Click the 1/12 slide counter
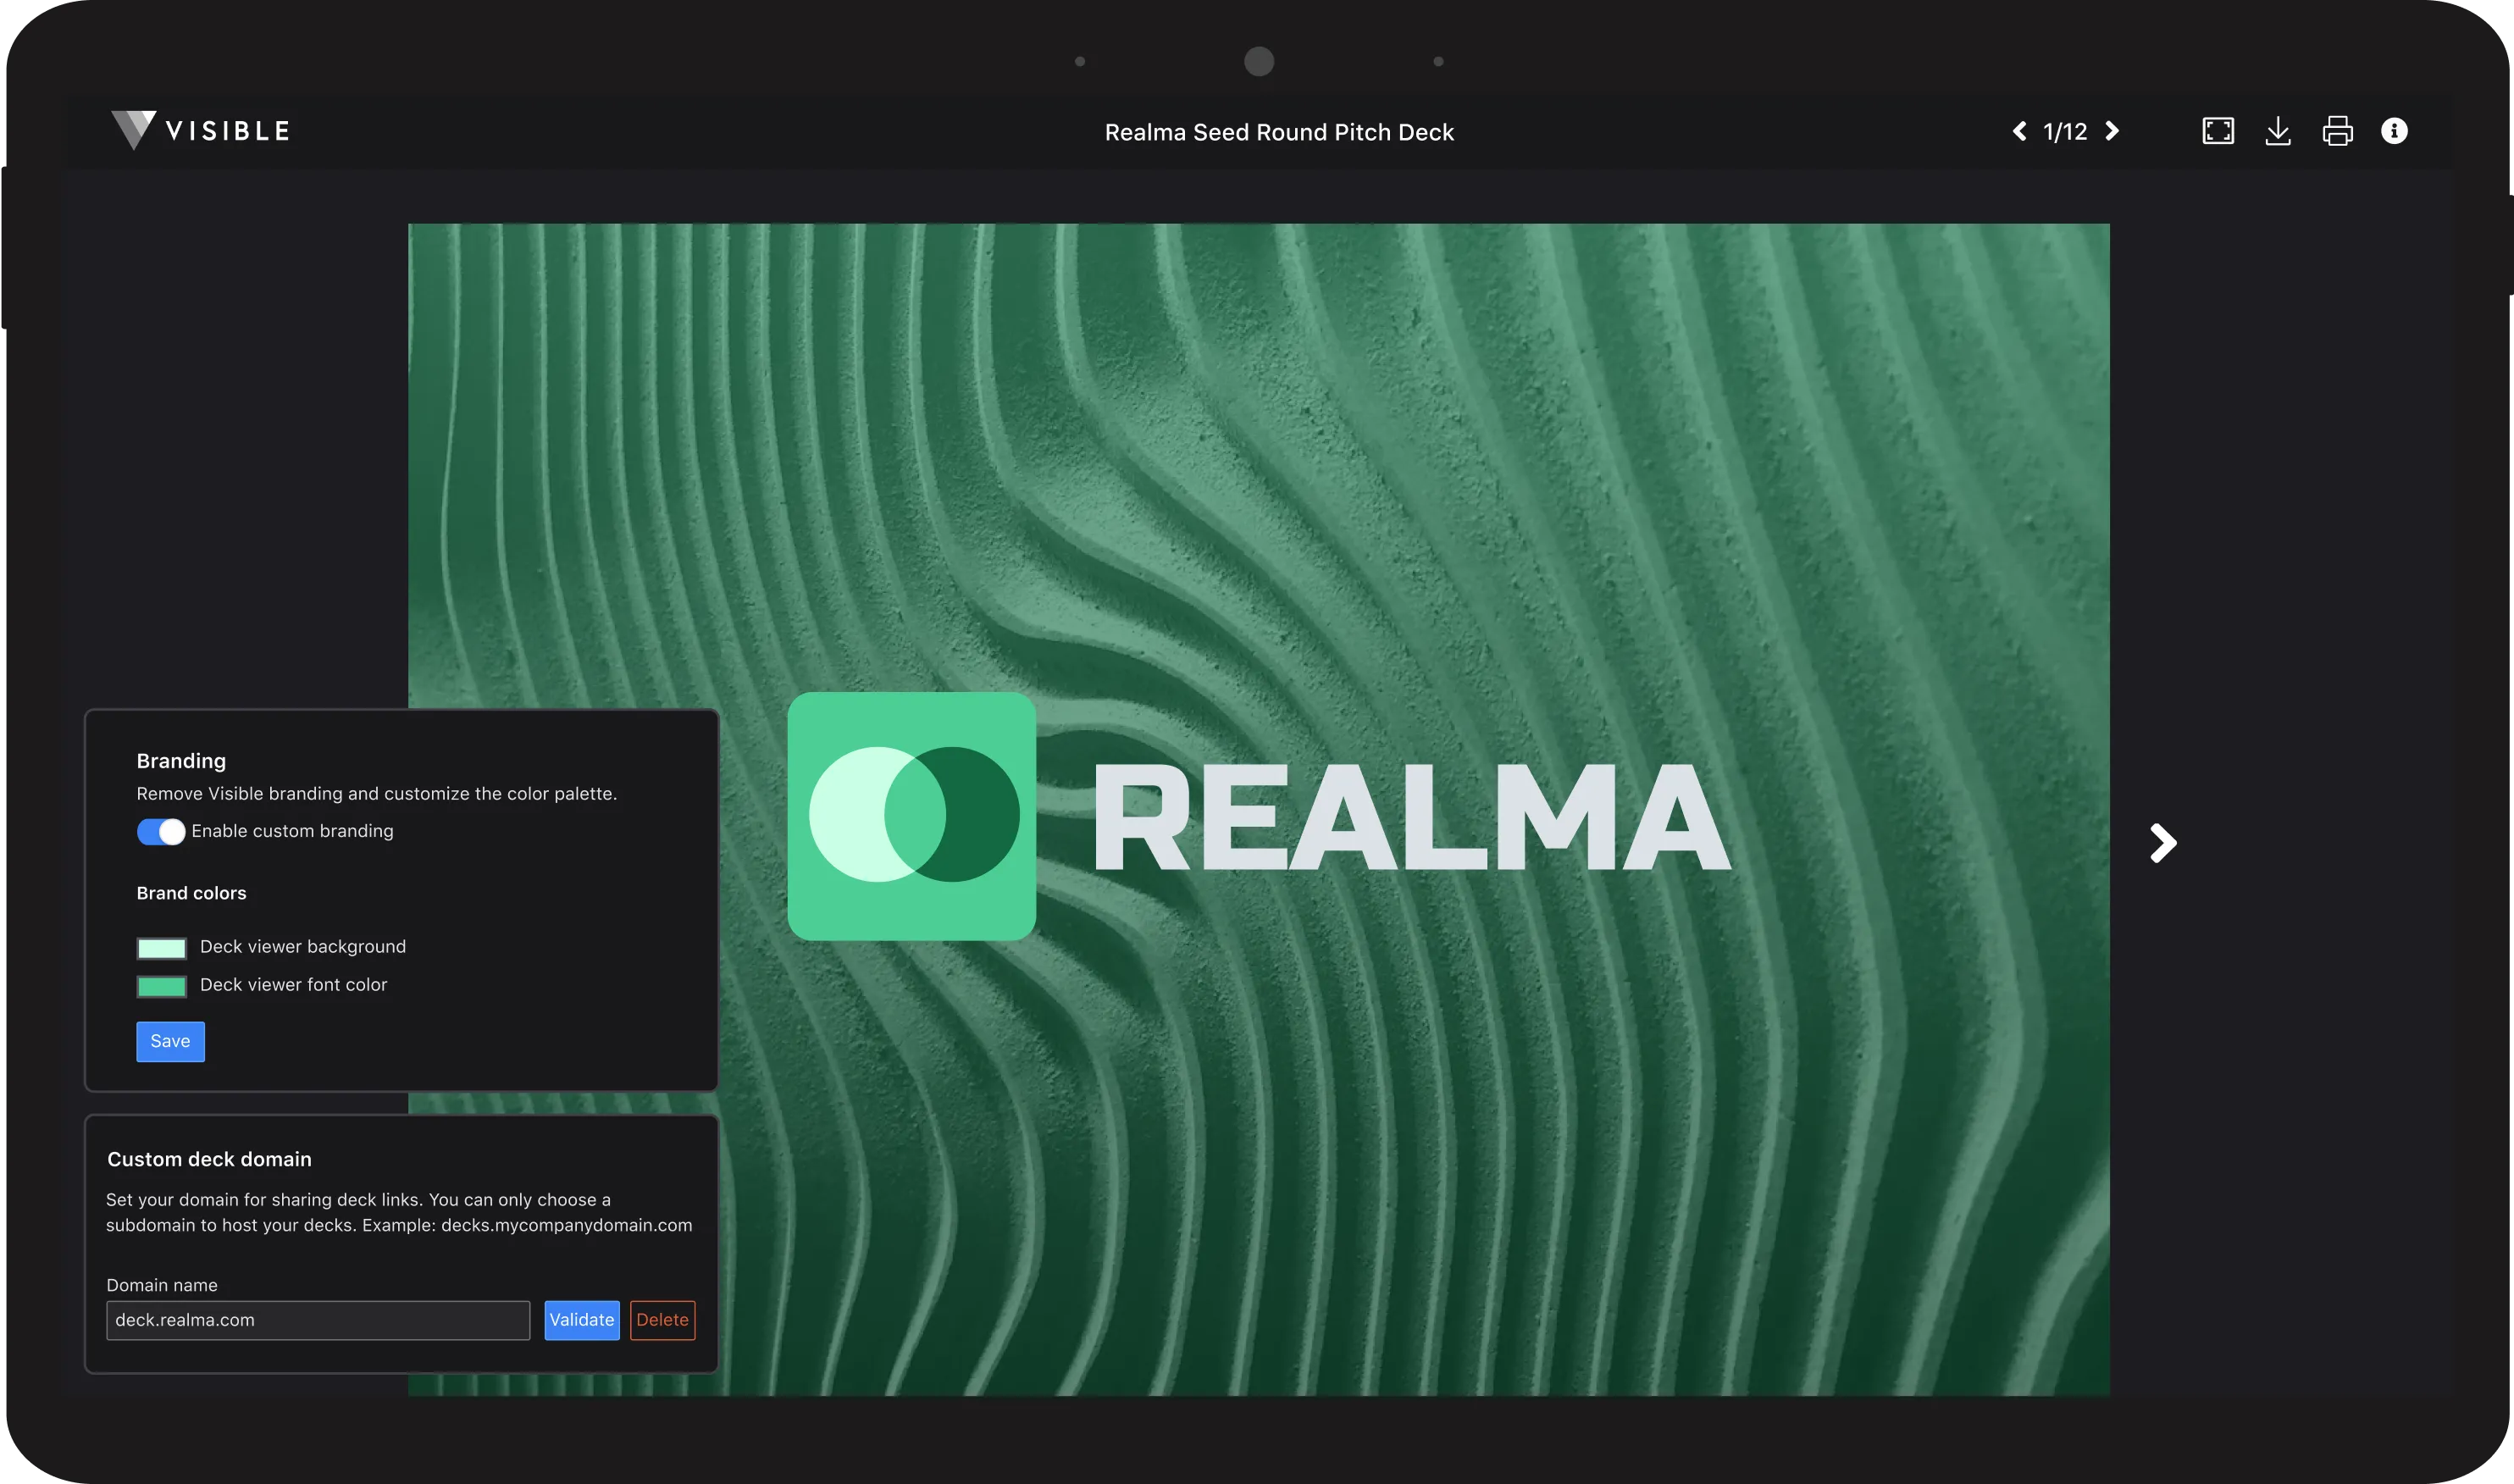This screenshot has height=1484, width=2514. tap(2065, 132)
